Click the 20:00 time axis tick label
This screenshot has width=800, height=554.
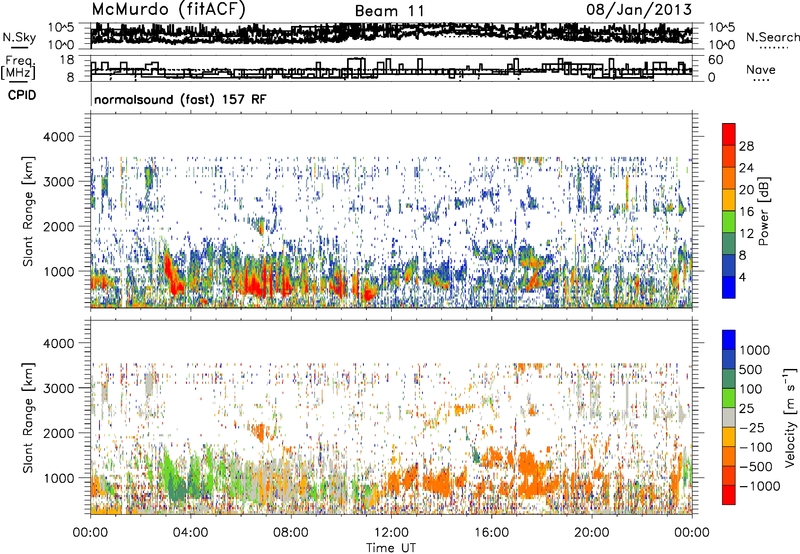point(592,533)
